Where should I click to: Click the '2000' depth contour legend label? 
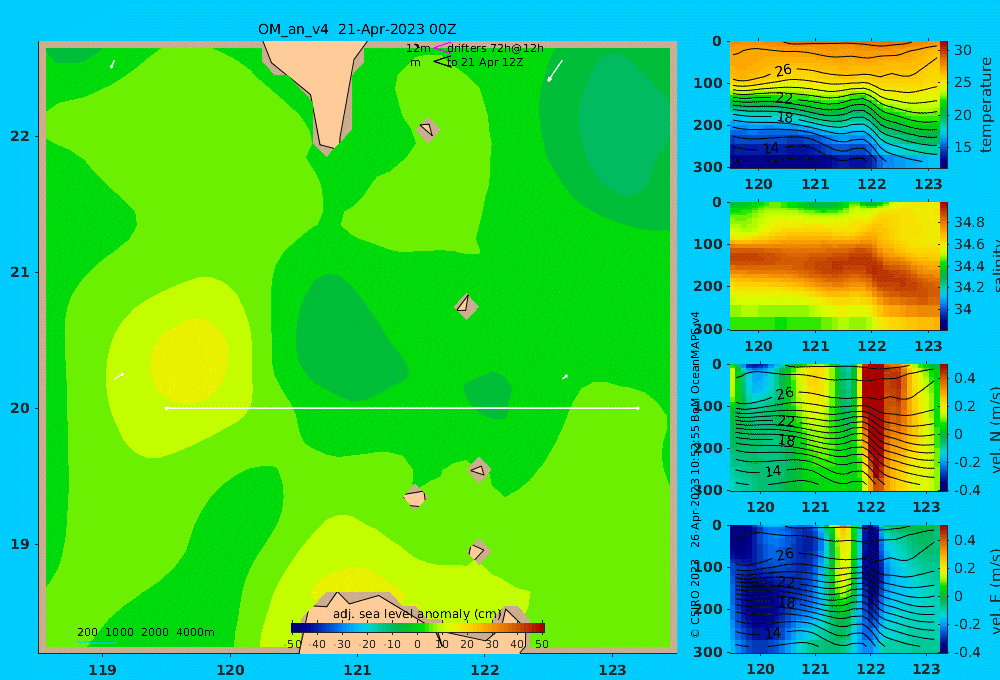coord(155,632)
